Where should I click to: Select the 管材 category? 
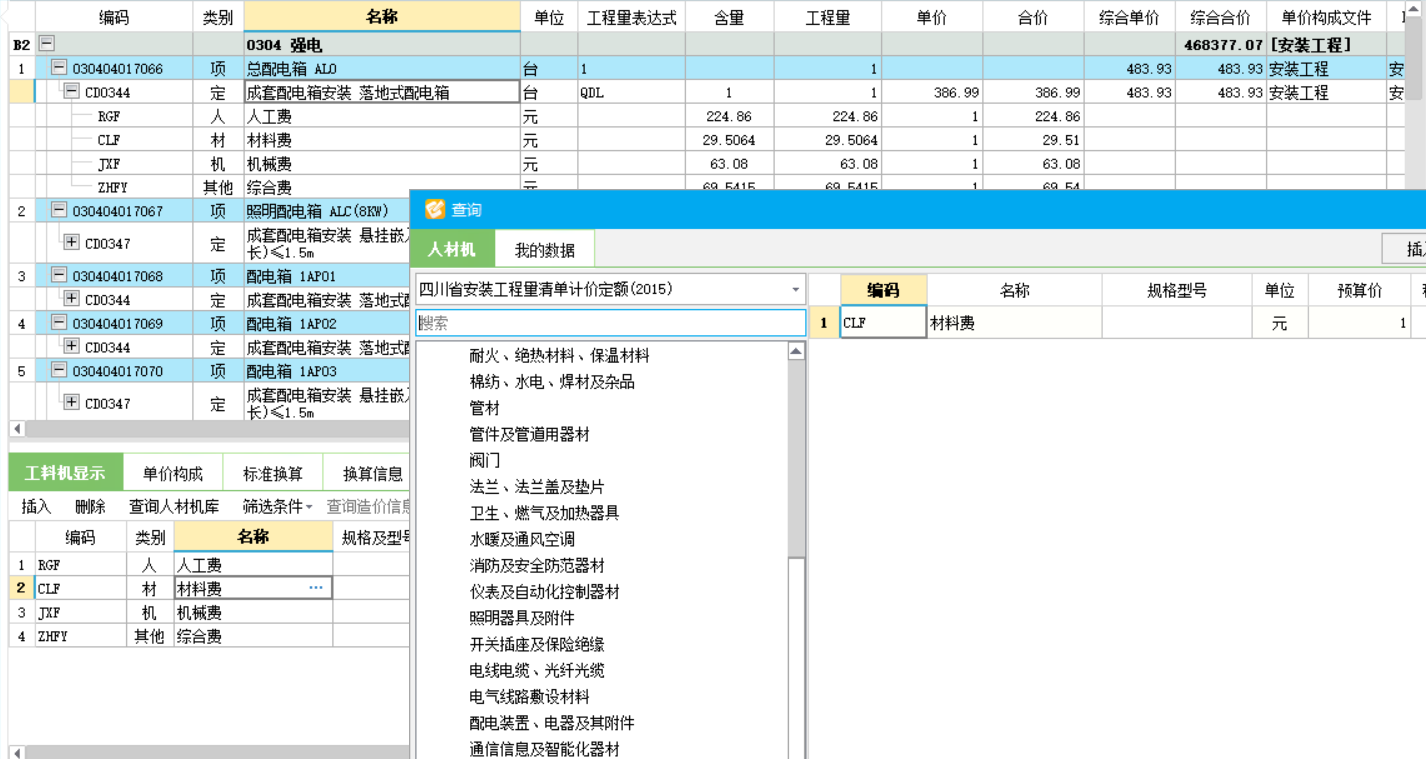point(485,408)
